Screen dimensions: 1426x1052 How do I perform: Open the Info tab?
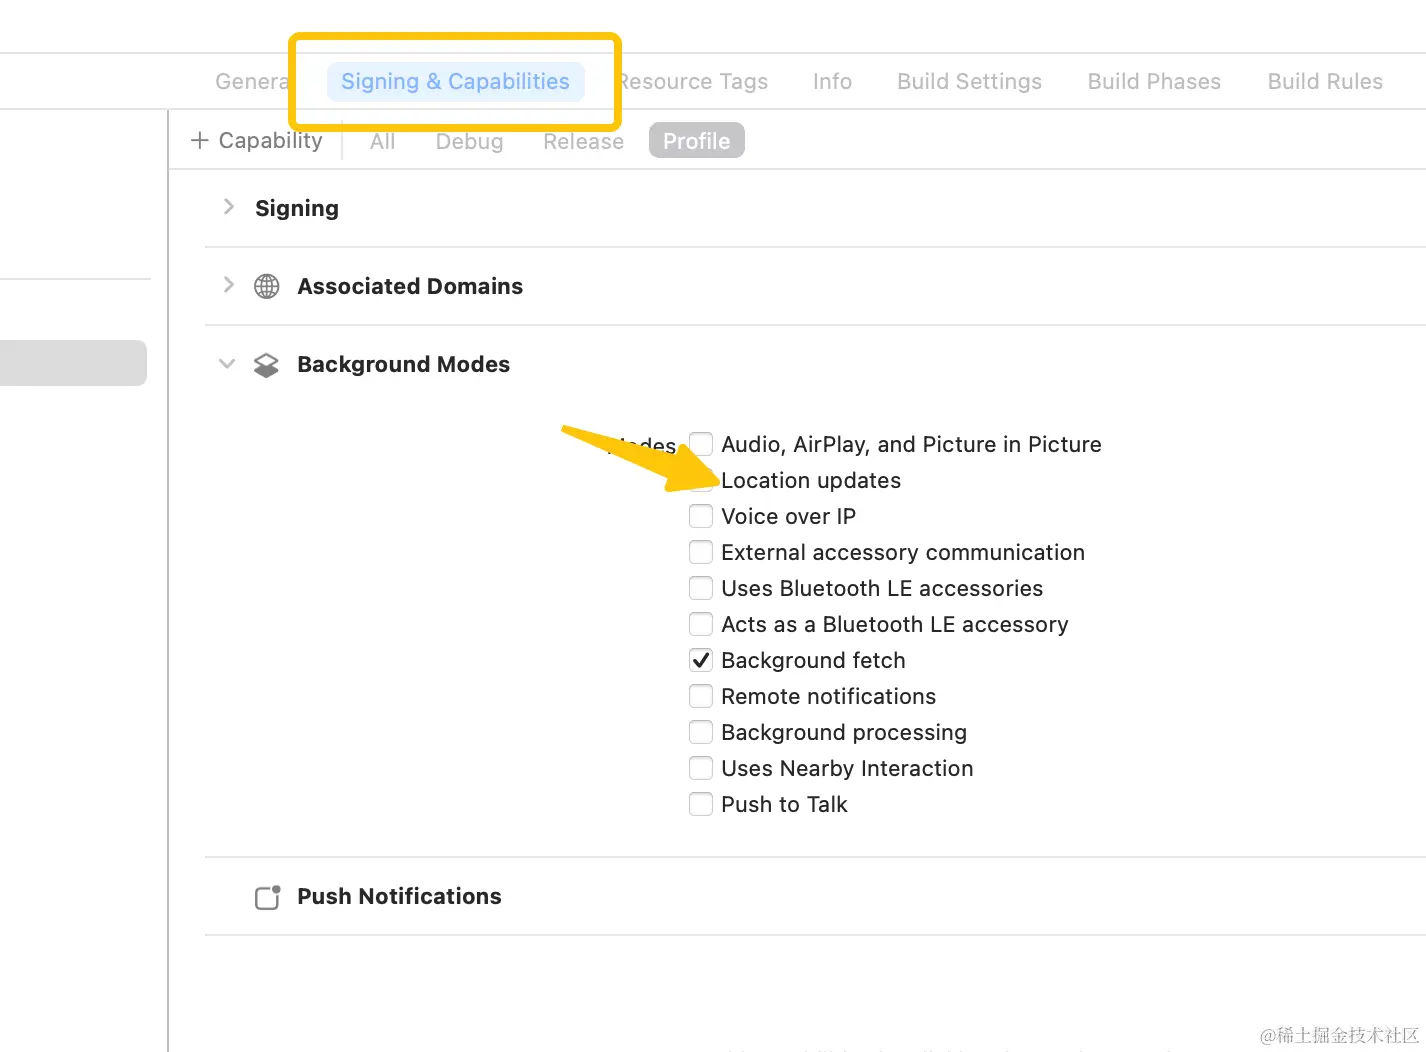(832, 82)
